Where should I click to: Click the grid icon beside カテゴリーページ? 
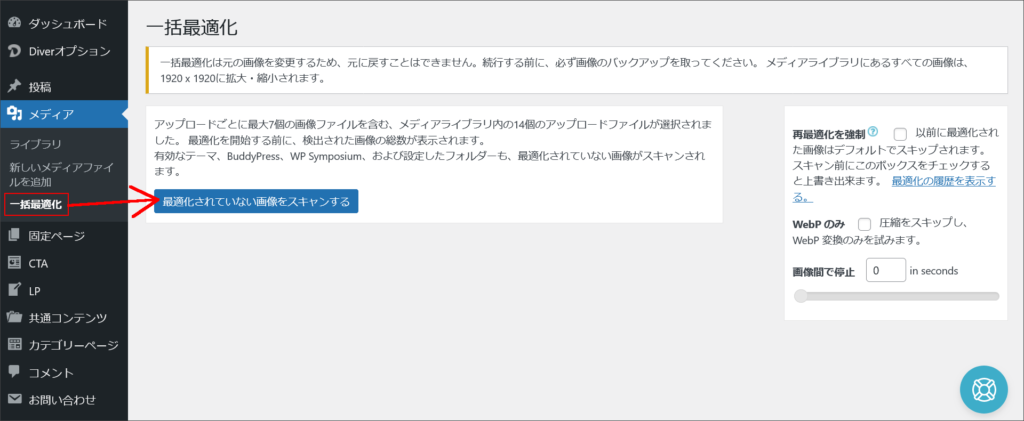coord(14,345)
